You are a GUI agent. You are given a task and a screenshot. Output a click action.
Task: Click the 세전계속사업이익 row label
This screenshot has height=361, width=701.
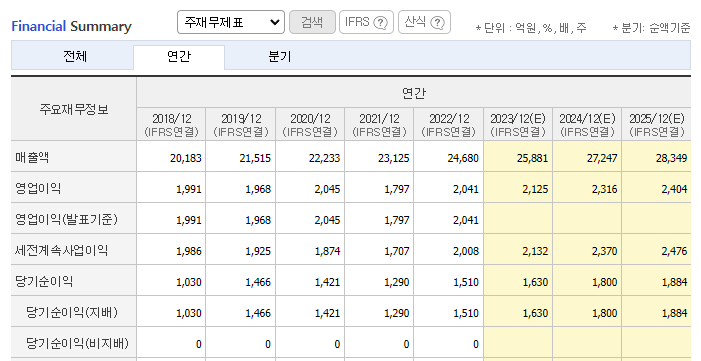pyautogui.click(x=61, y=250)
